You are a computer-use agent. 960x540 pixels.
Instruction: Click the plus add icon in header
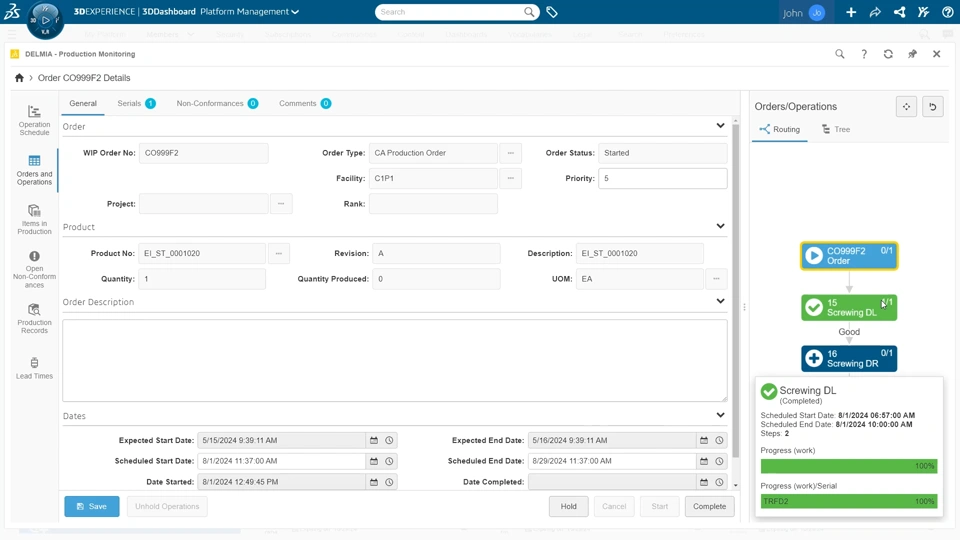click(x=851, y=12)
